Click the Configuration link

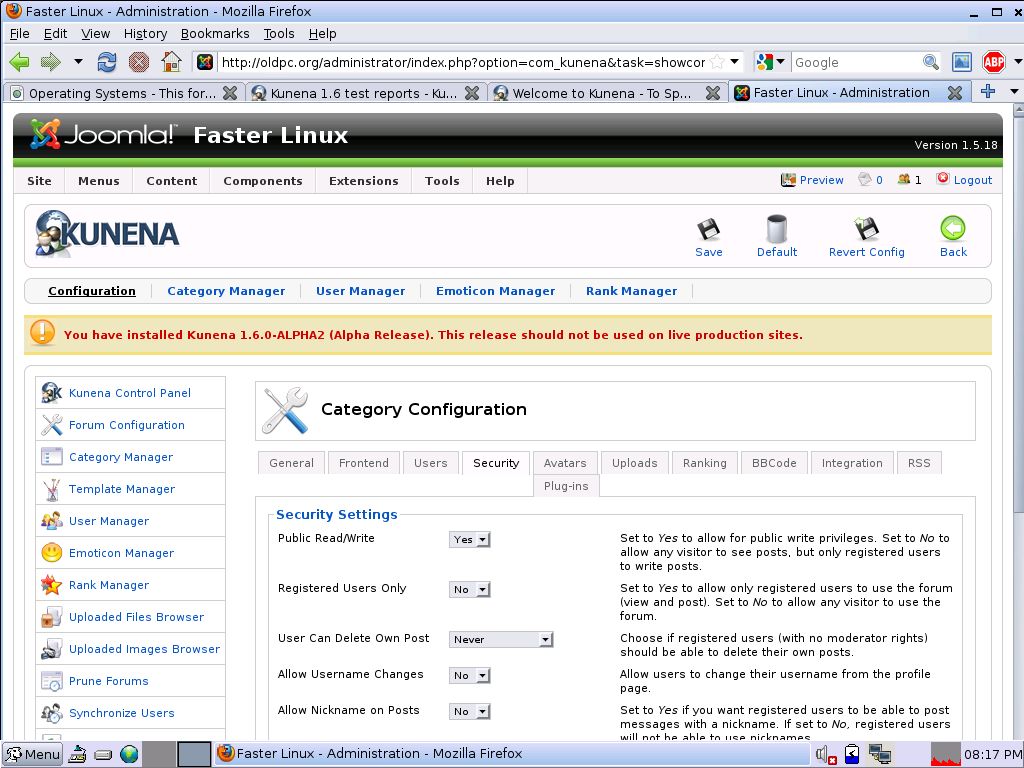pyautogui.click(x=92, y=291)
